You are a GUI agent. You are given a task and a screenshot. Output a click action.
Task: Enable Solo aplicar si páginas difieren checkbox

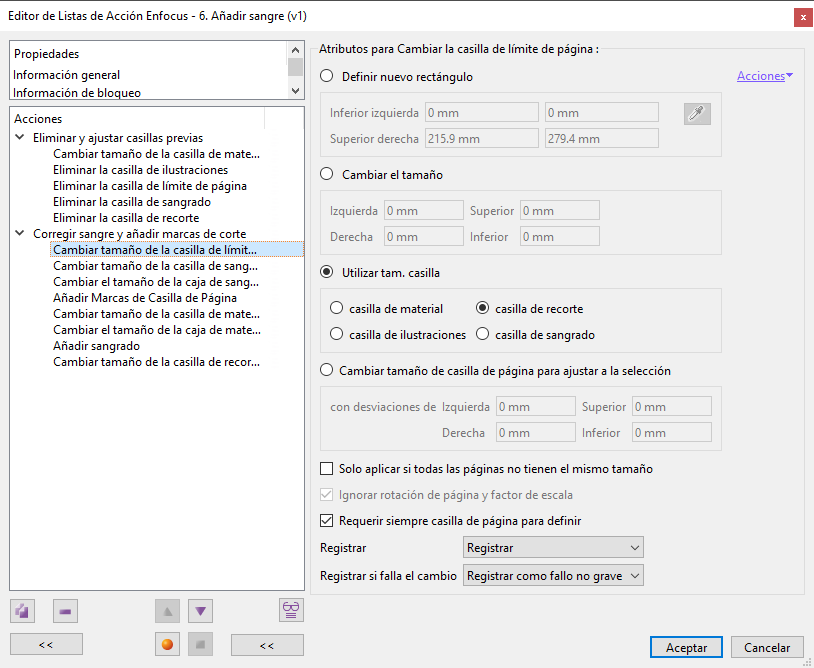[327, 469]
